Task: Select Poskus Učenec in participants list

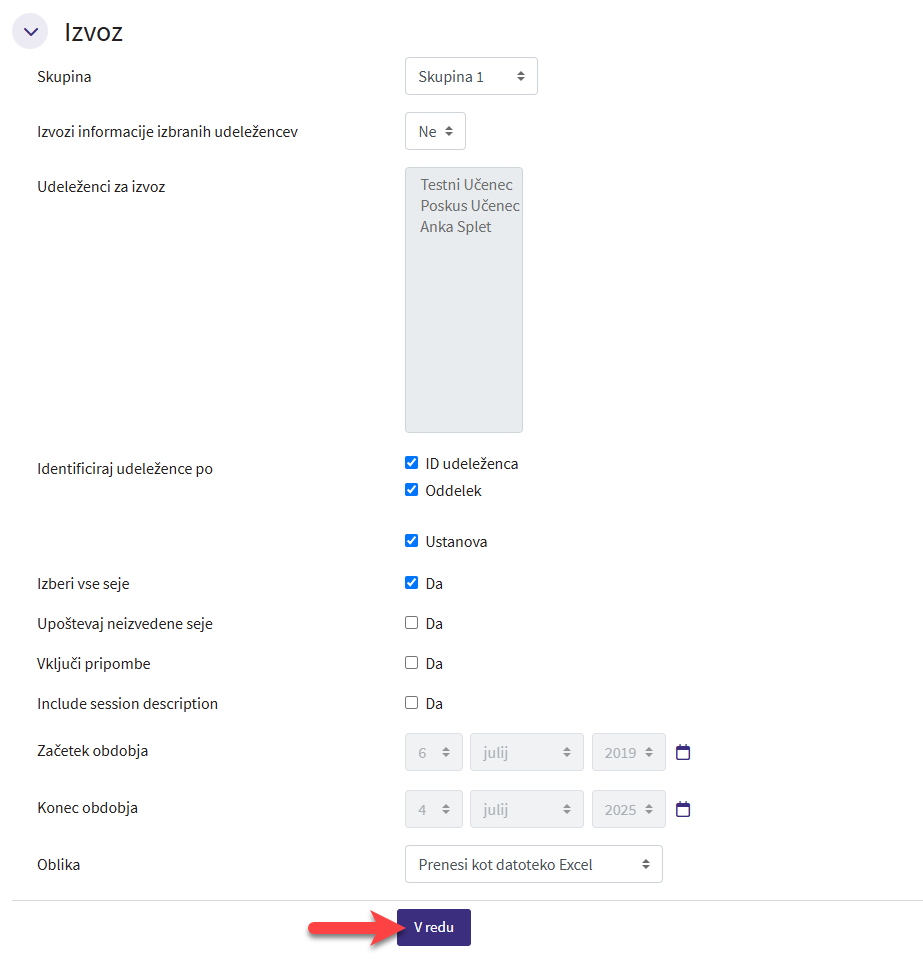Action: point(469,206)
